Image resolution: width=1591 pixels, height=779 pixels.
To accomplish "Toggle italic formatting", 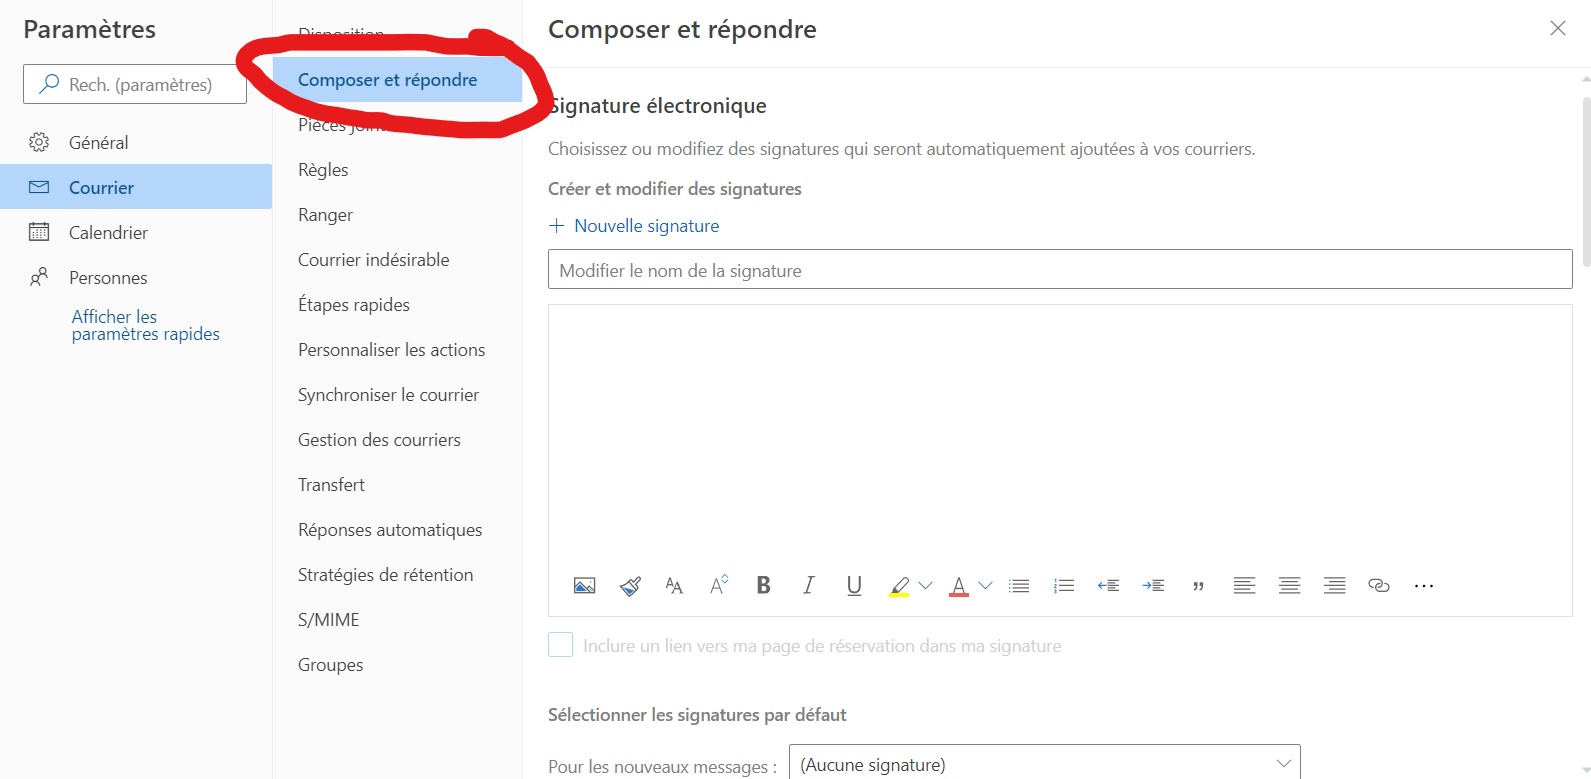I will pyautogui.click(x=809, y=586).
